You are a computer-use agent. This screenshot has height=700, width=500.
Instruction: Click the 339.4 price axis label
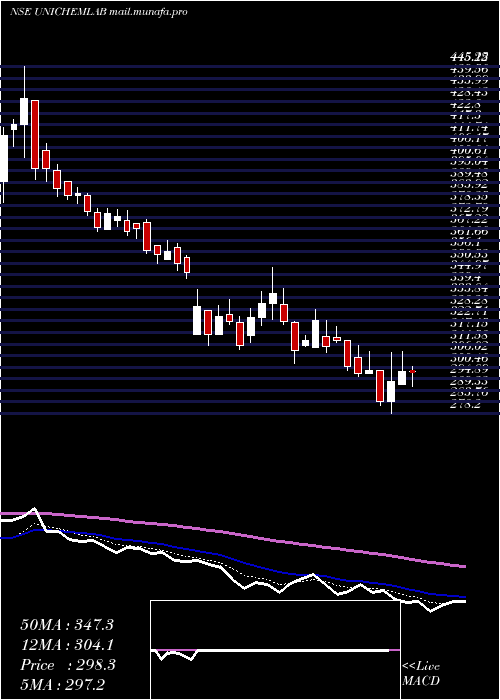coord(466,278)
